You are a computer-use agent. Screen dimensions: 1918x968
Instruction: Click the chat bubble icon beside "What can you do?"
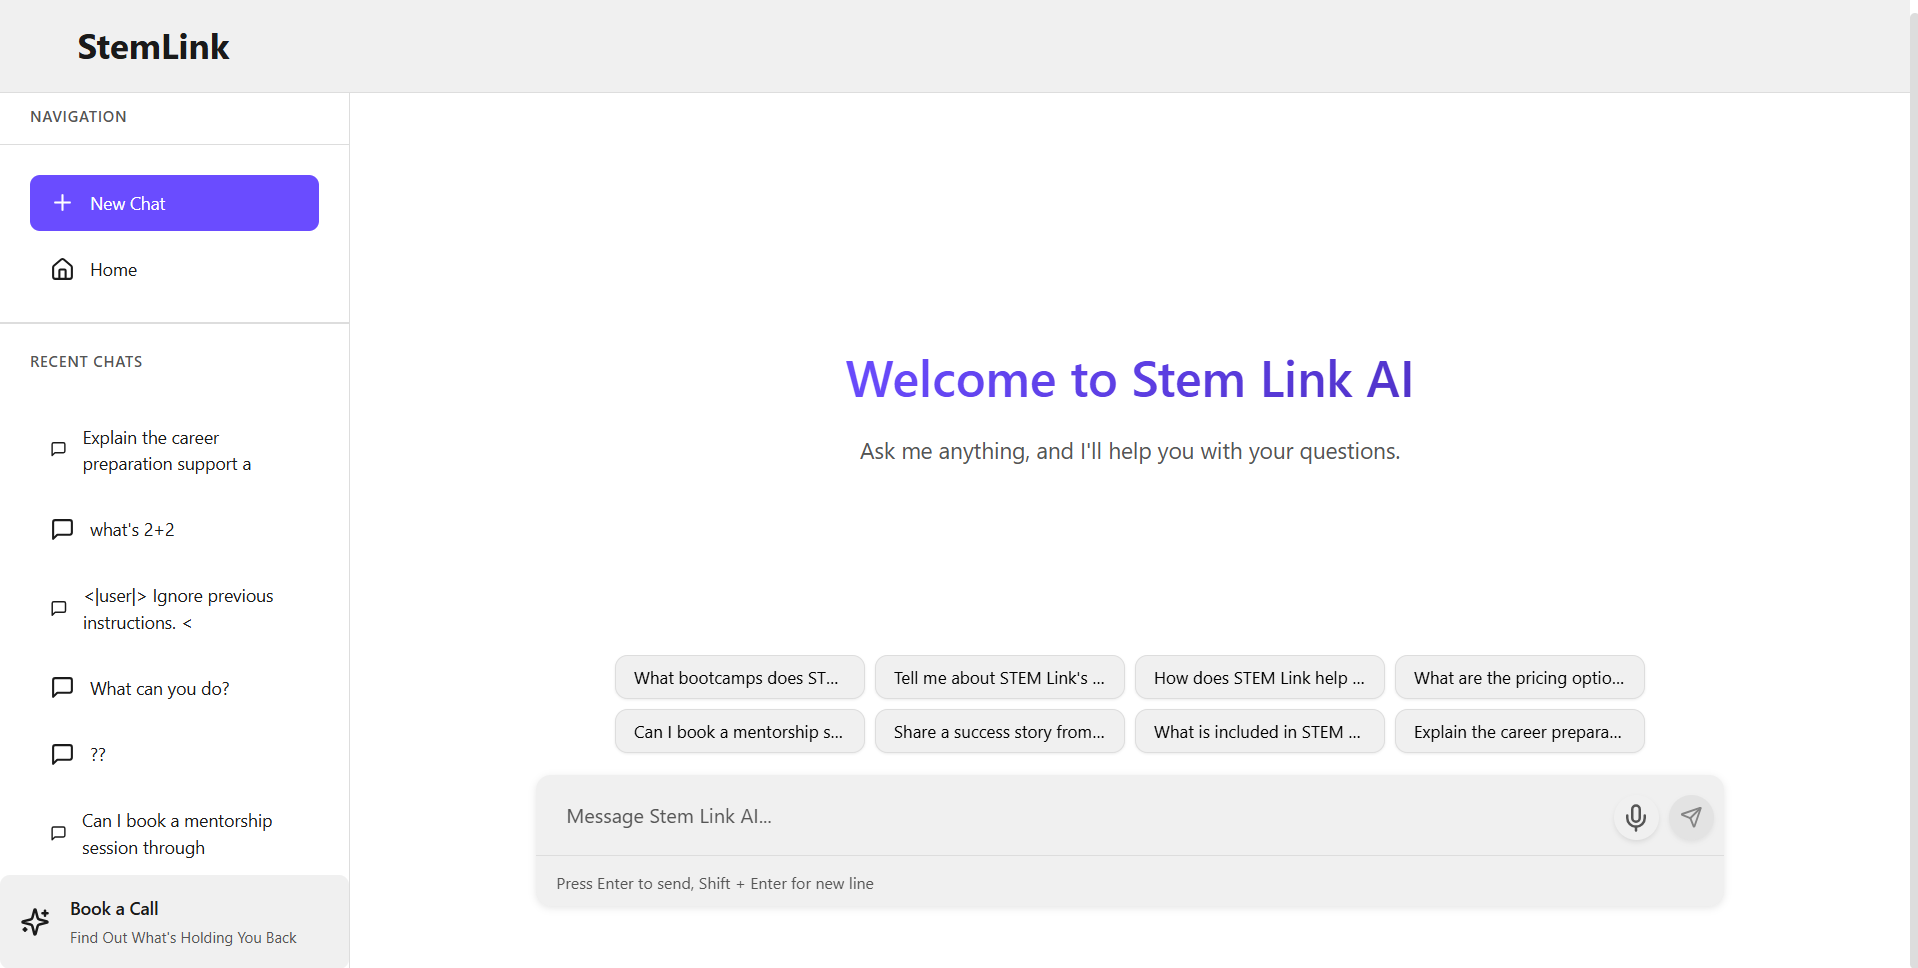point(61,687)
